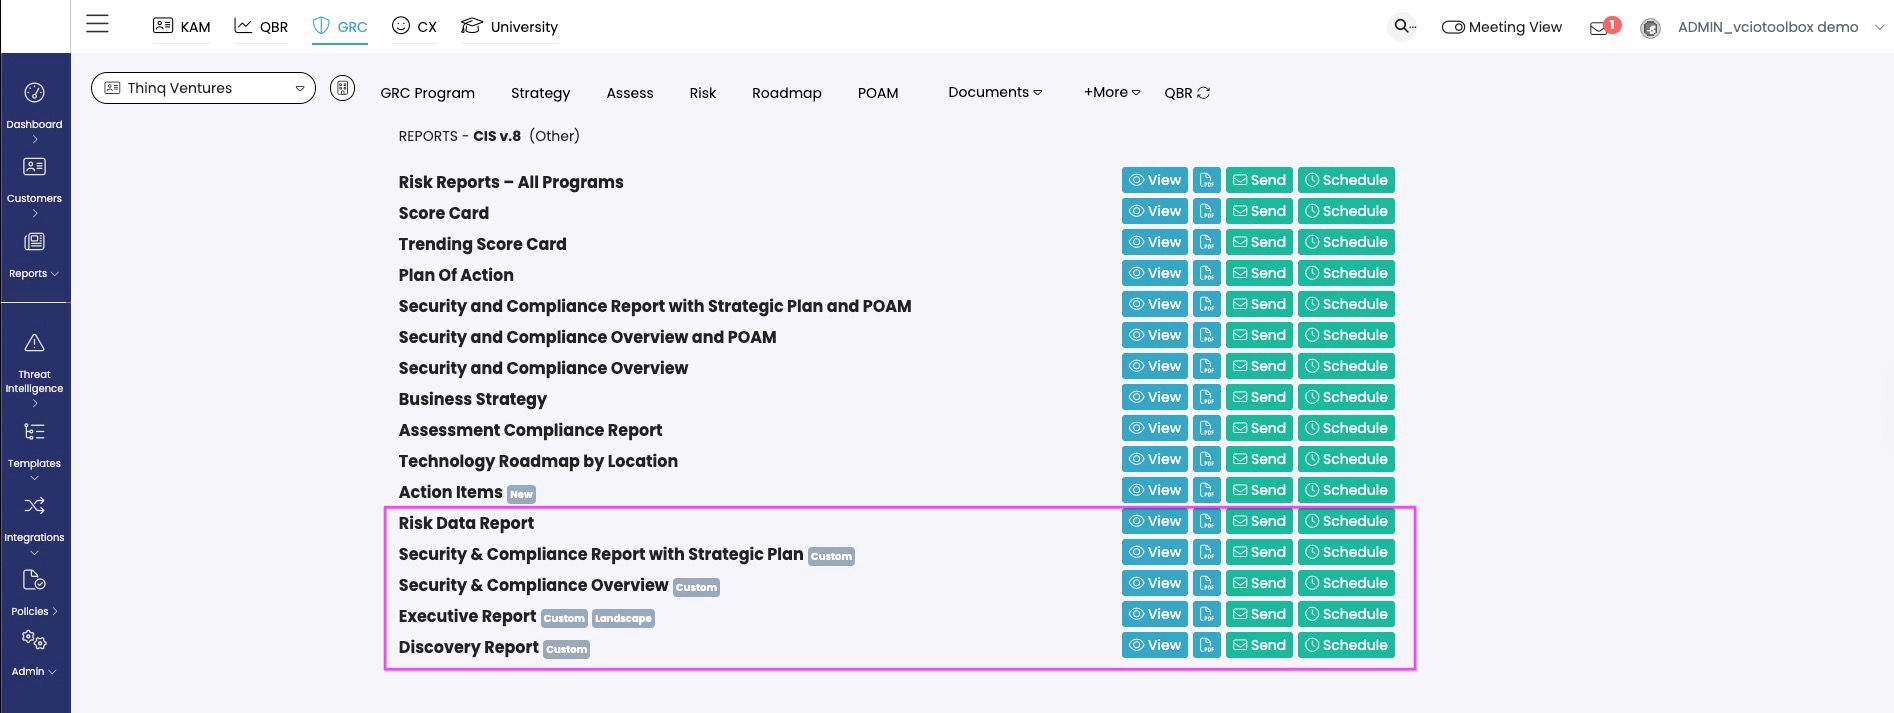The image size is (1894, 713).
Task: Expand Integrations sidebar chevron
Action: tap(34, 552)
